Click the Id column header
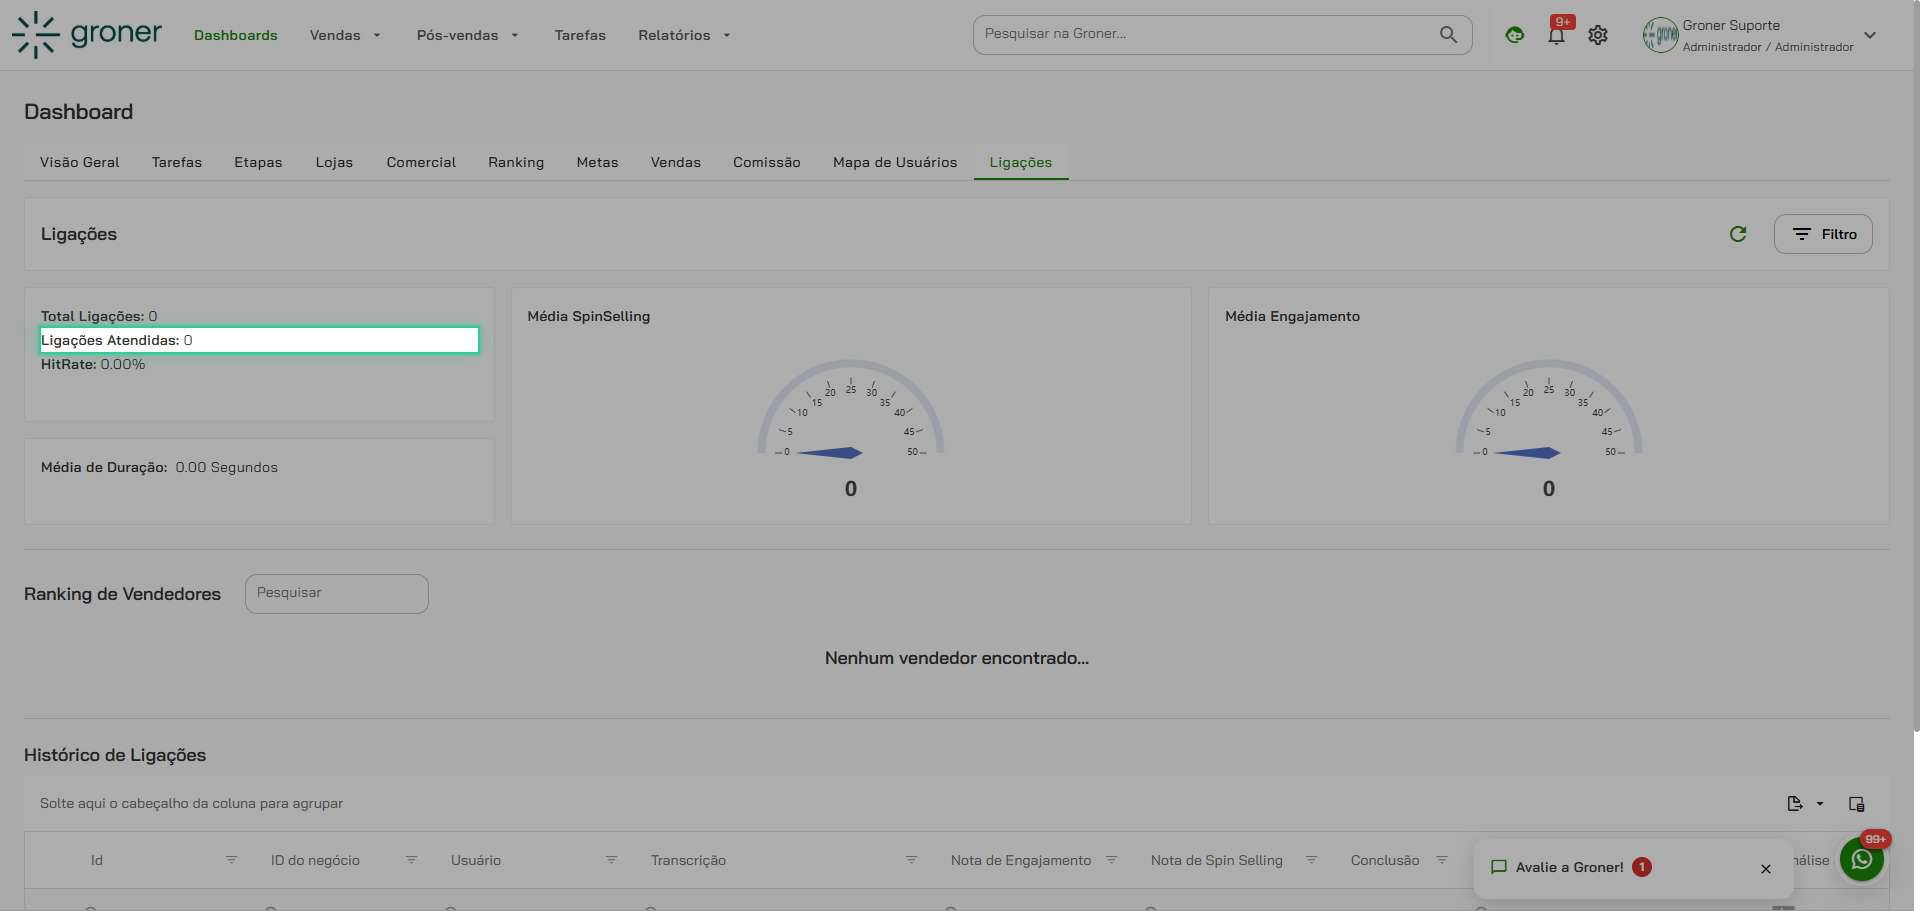The height and width of the screenshot is (911, 1920). (x=97, y=860)
